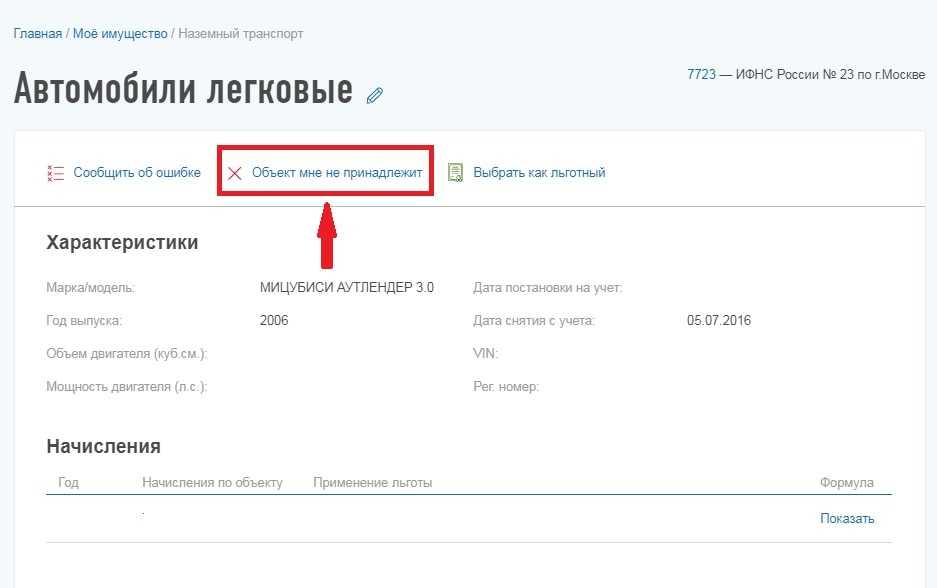Choose the 'Выбрать как льготный' link
937x588 pixels.
coord(539,173)
